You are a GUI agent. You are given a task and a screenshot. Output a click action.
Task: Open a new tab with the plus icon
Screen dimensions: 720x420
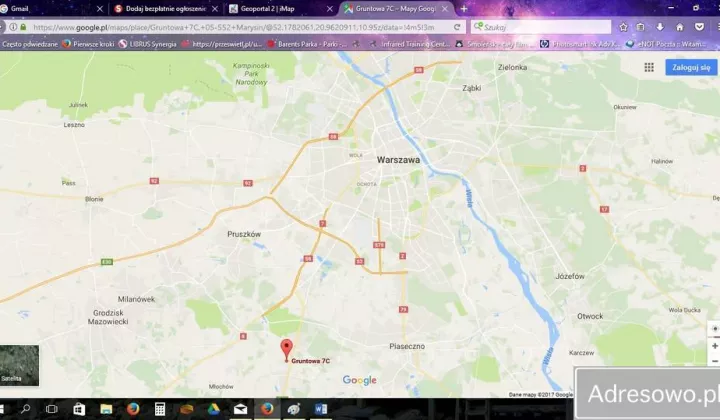[x=464, y=9]
